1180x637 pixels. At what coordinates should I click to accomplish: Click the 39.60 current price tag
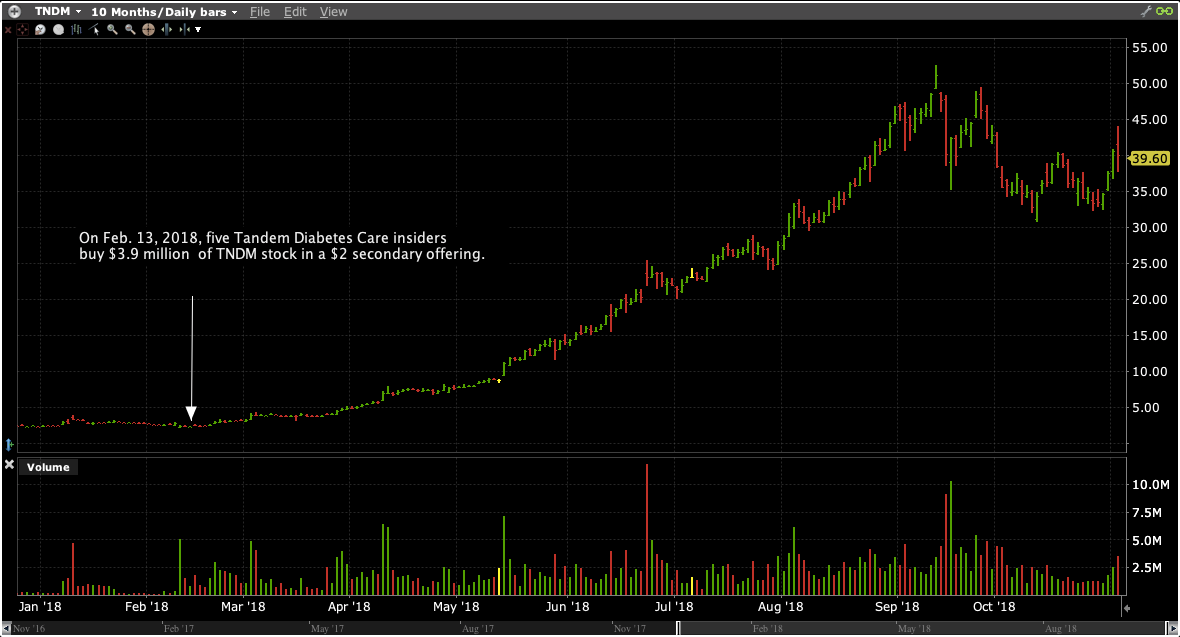coord(1149,158)
